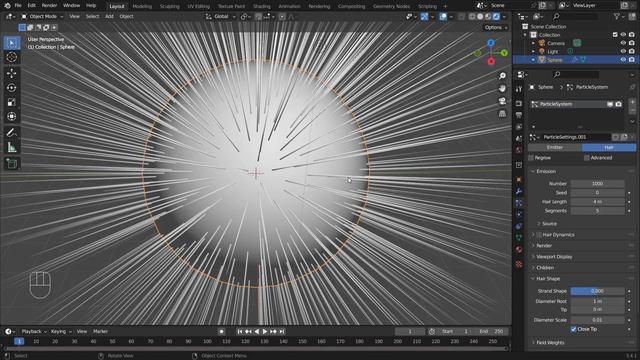Toggle Collection exclude checkbox in outliner
Screen dimensions: 640x360
click(615, 35)
